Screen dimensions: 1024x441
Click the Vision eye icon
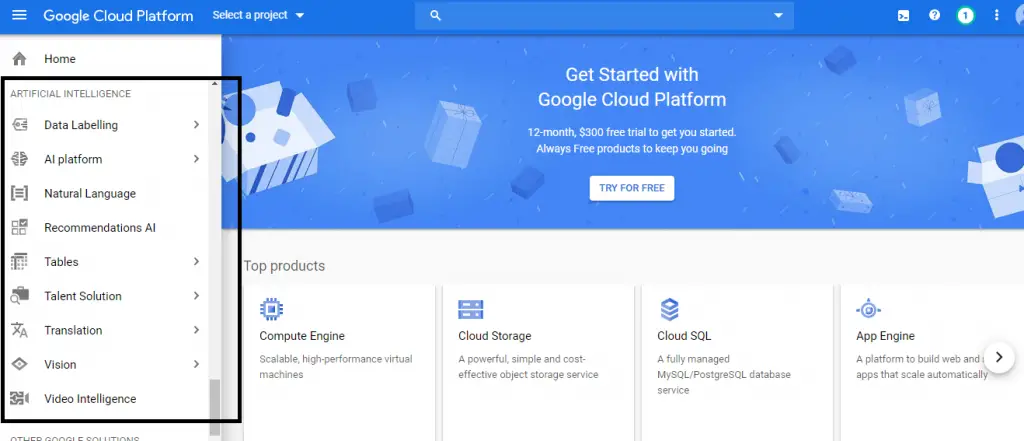20,365
